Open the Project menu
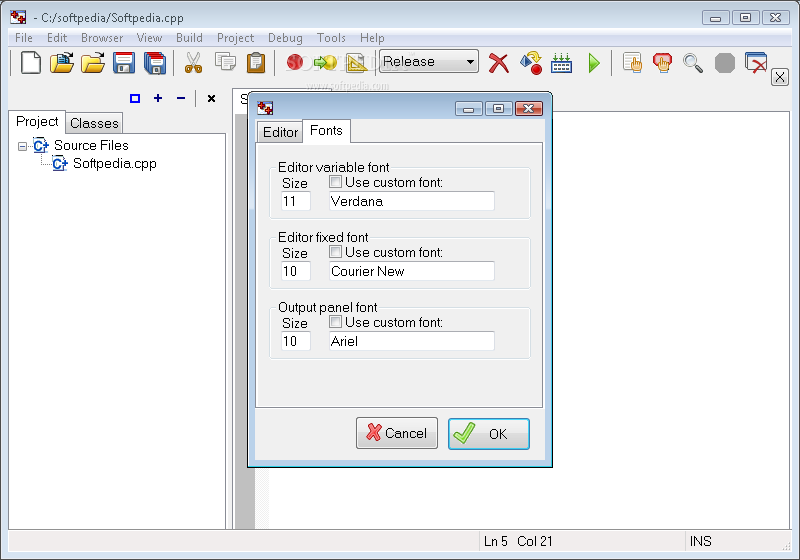 click(x=235, y=38)
